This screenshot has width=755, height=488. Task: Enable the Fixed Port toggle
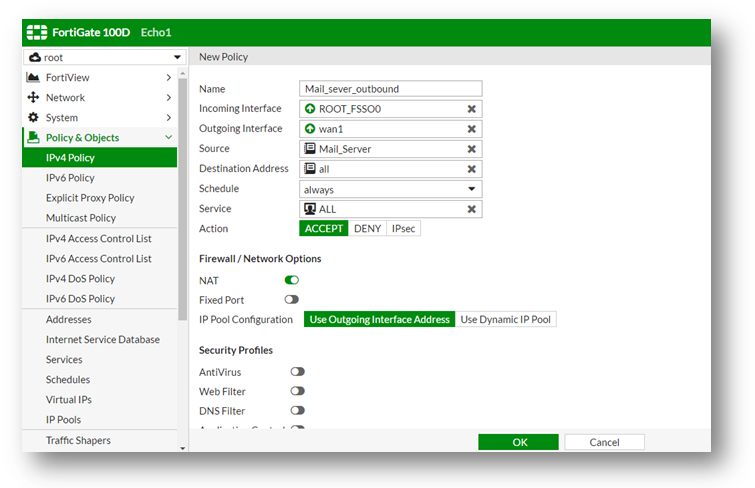pyautogui.click(x=292, y=300)
